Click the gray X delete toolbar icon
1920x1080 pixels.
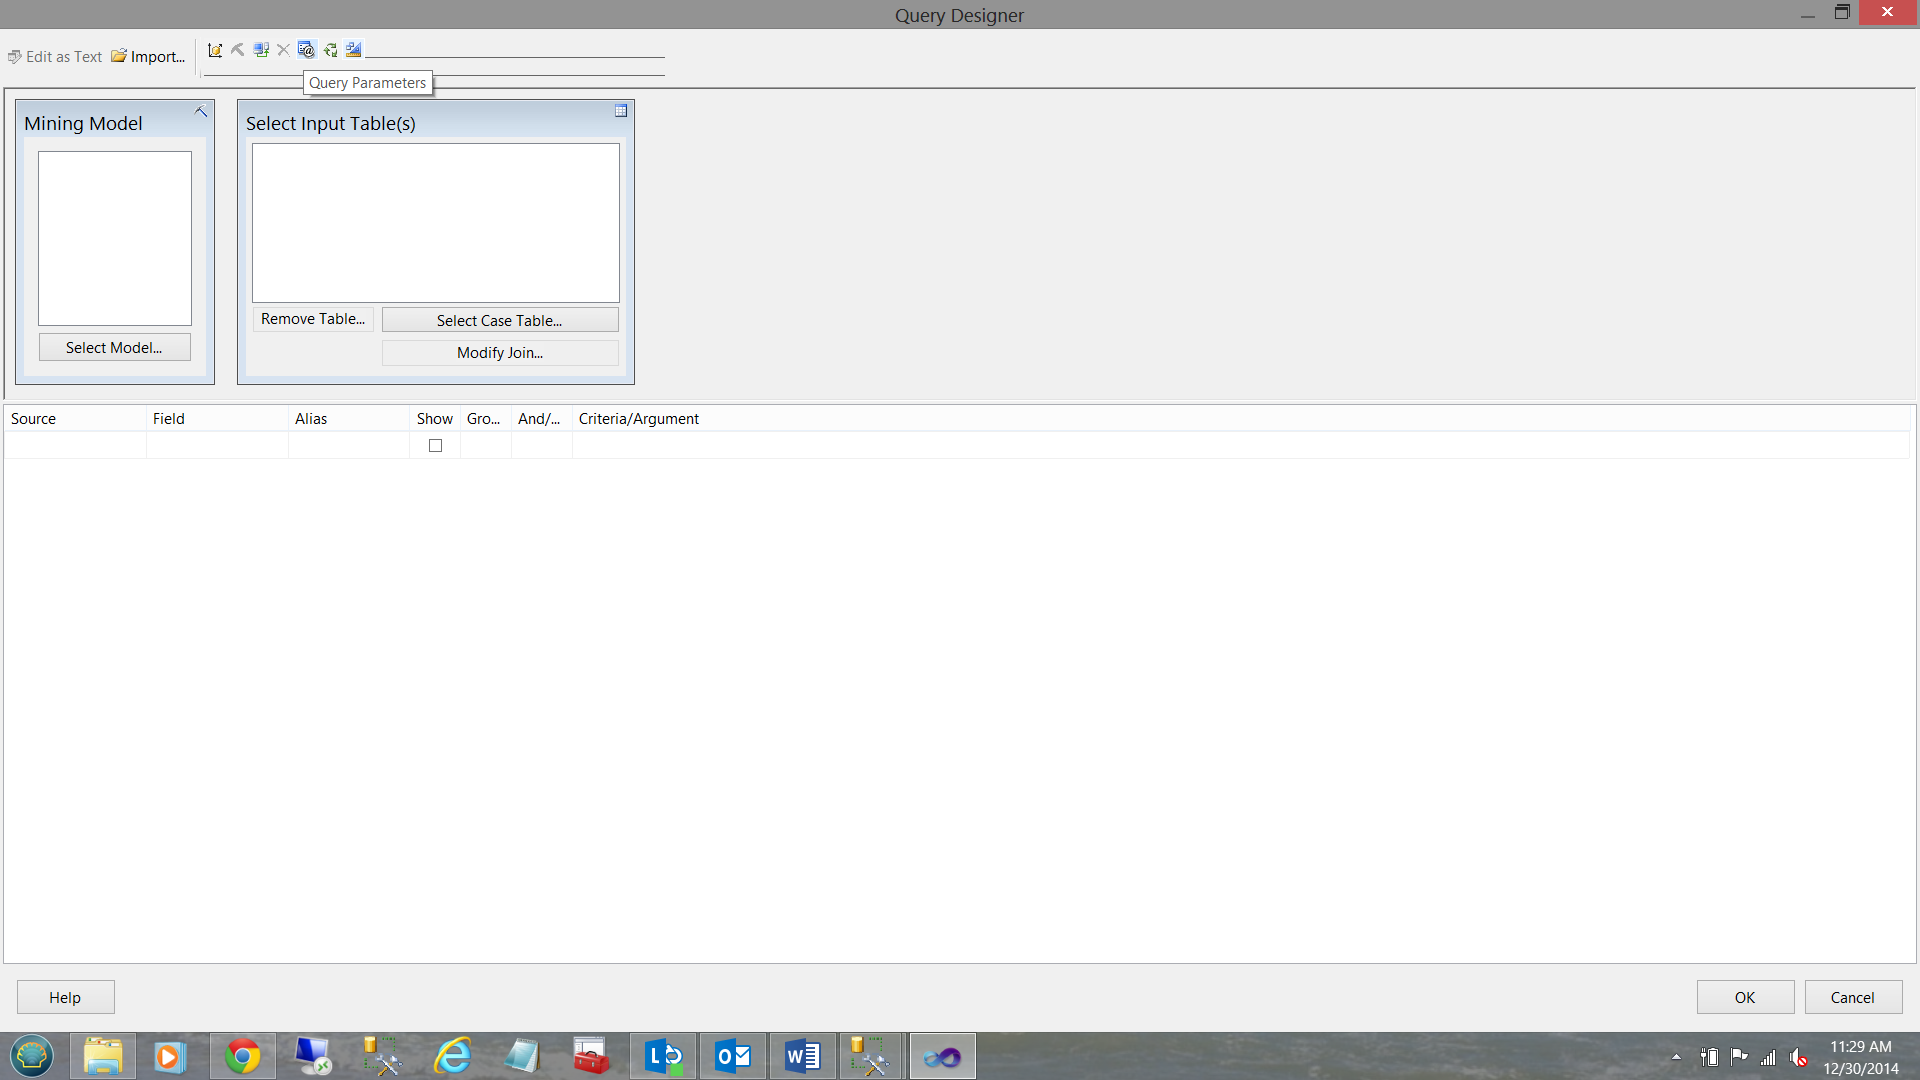pyautogui.click(x=283, y=50)
